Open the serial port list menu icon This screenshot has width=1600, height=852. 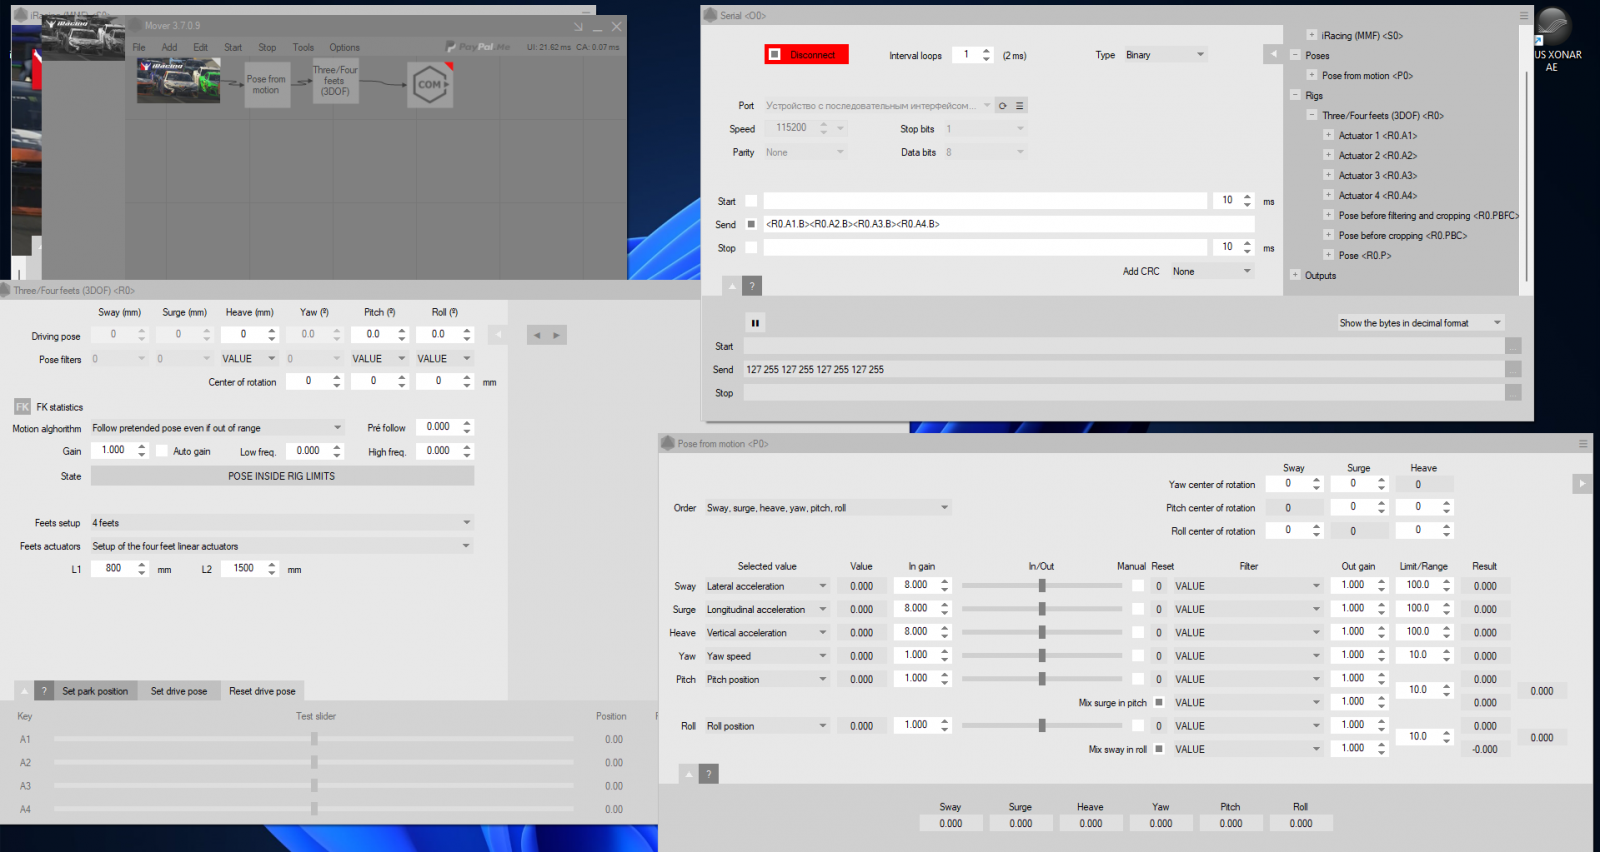click(x=1020, y=106)
